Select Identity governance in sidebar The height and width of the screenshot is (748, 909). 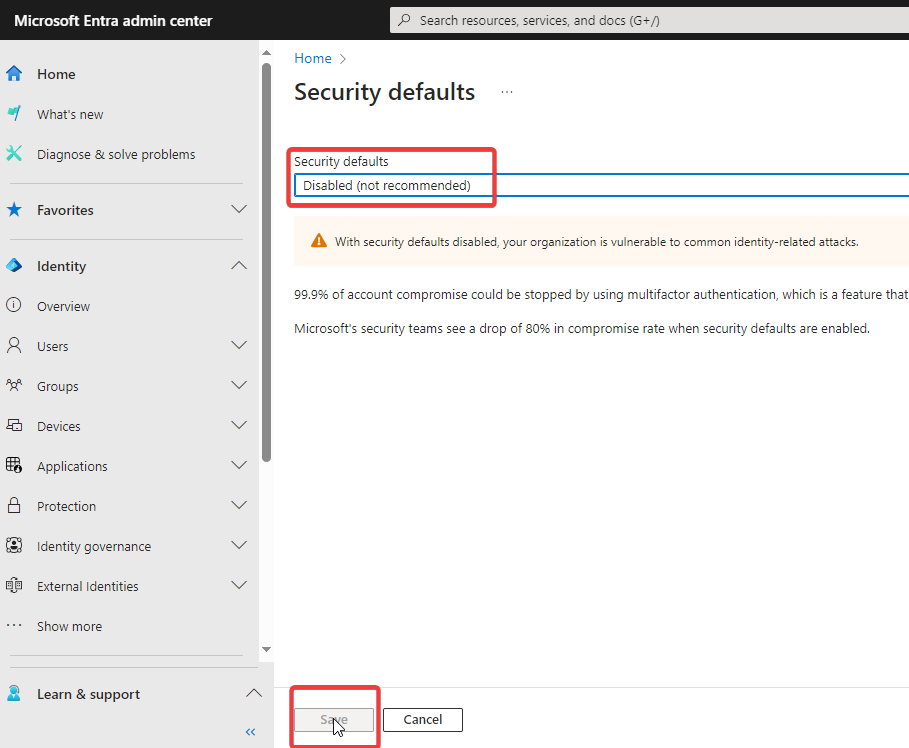coord(94,546)
